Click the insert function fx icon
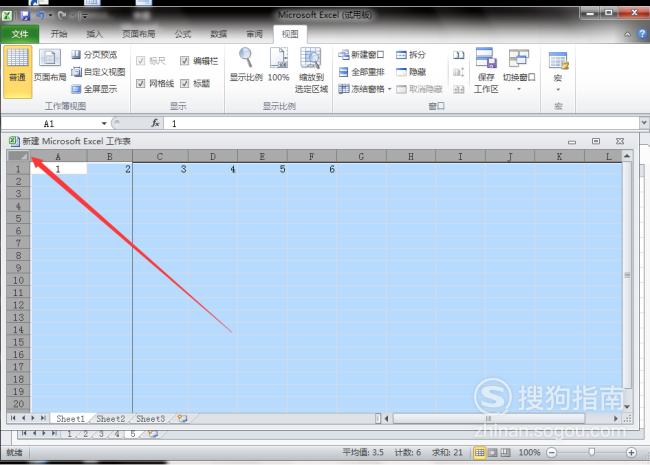 click(x=155, y=123)
